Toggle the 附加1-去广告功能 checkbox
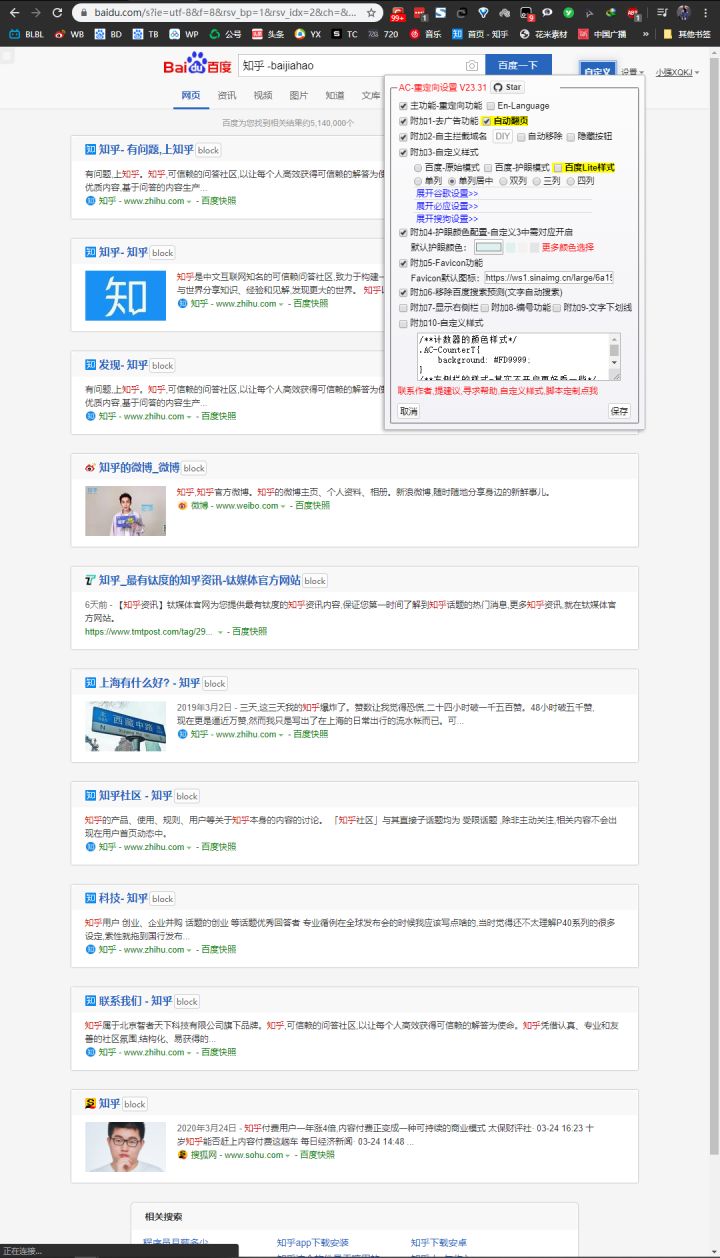This screenshot has width=720, height=1258. 403,121
